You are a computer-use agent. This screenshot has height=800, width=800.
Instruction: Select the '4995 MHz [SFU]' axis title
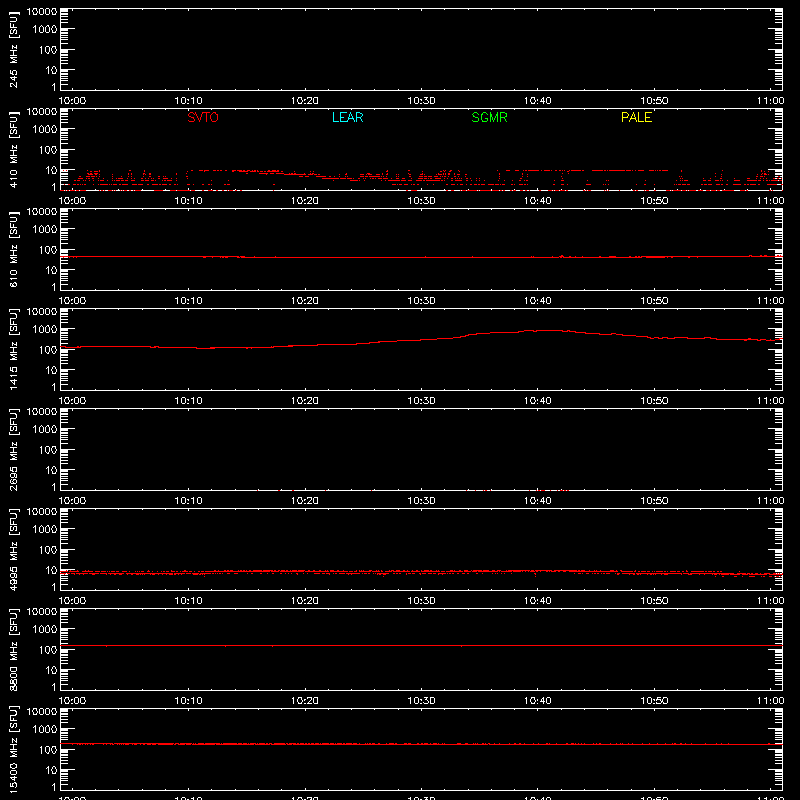13,549
